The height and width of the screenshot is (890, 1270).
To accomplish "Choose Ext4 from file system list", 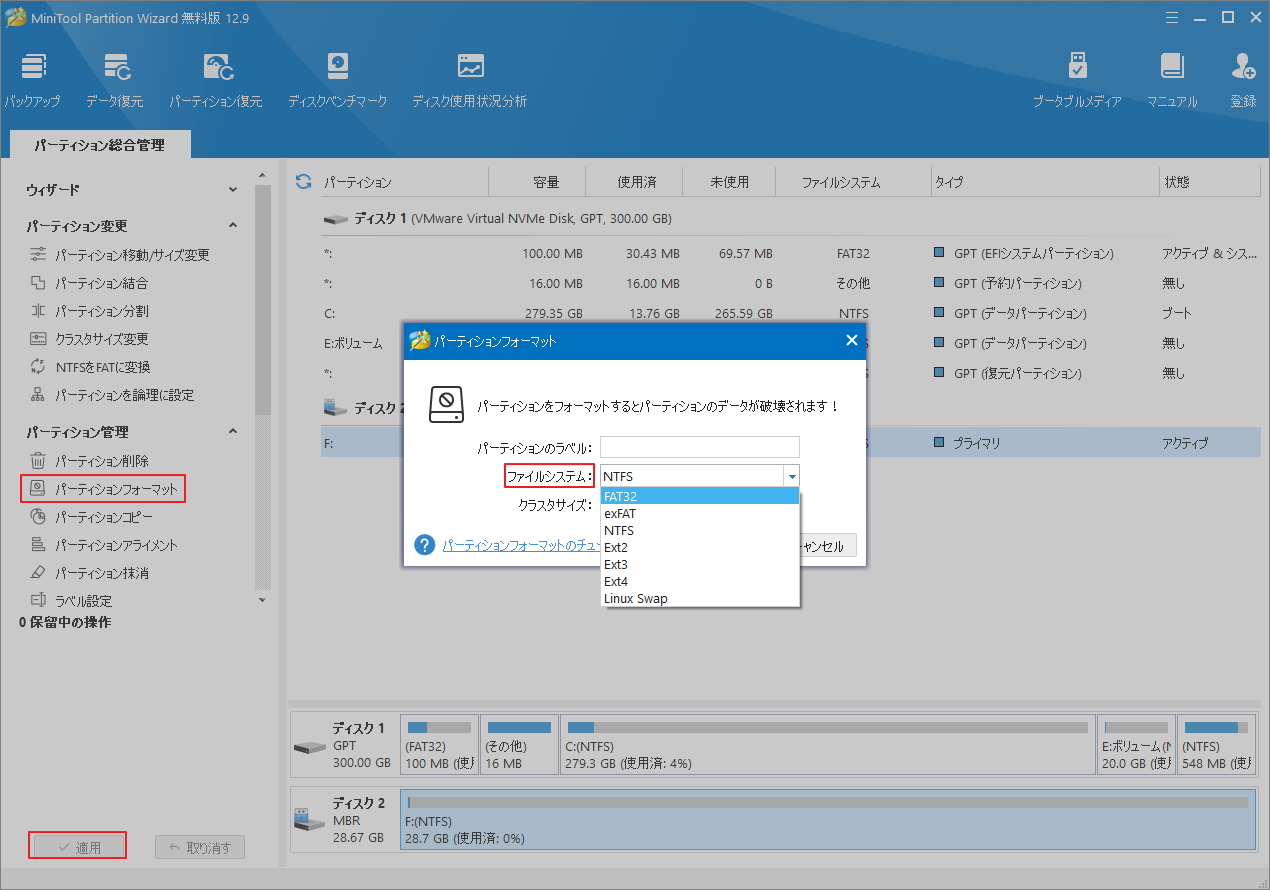I will (x=700, y=581).
